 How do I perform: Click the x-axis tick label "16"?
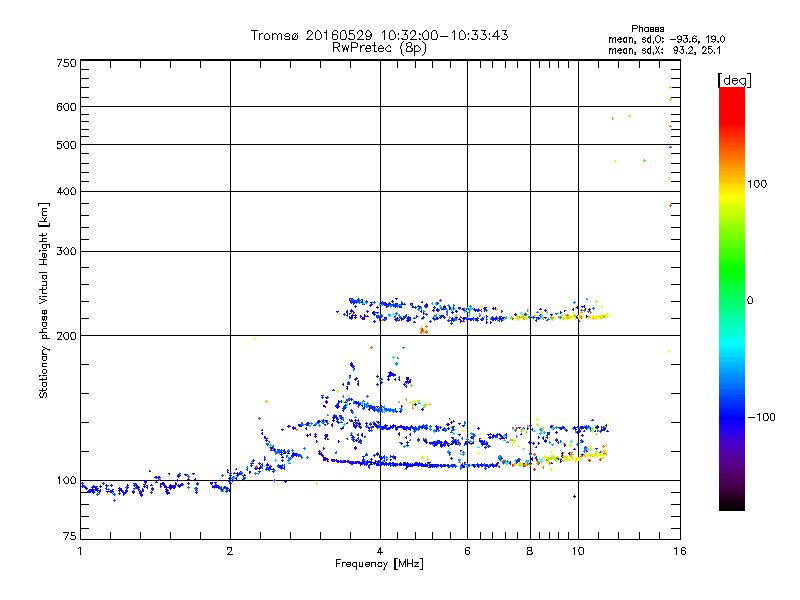(680, 551)
